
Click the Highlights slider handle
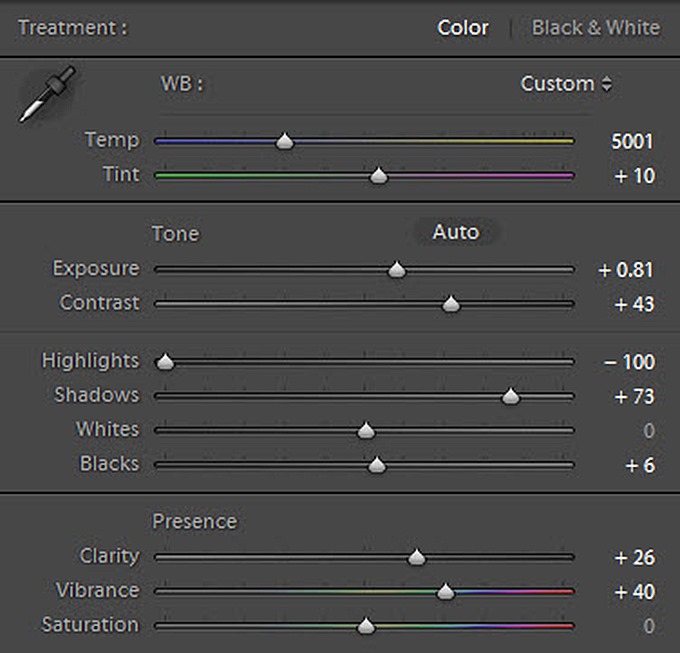click(x=166, y=362)
